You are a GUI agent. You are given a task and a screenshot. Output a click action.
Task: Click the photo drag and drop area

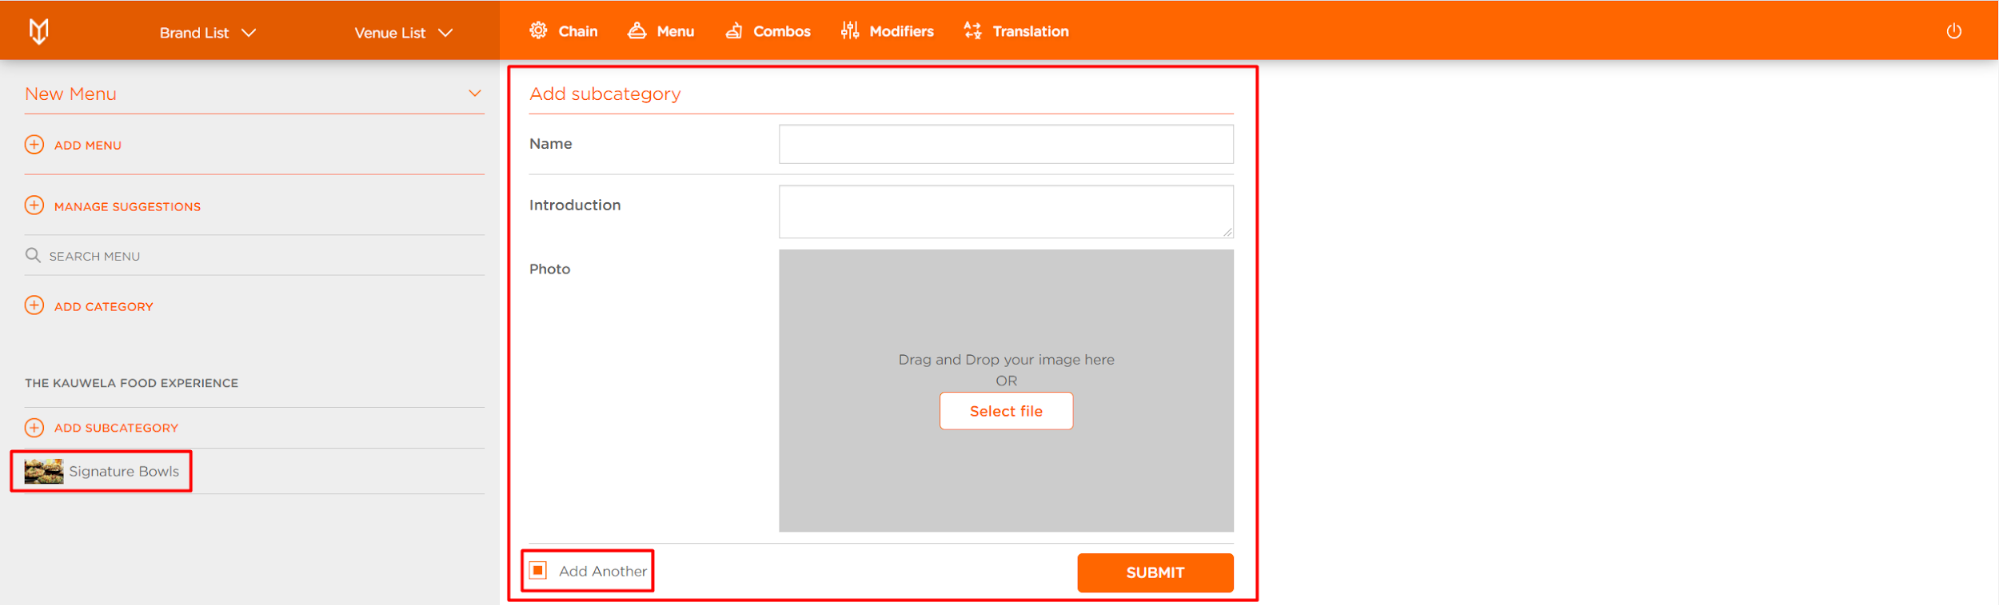click(1006, 390)
